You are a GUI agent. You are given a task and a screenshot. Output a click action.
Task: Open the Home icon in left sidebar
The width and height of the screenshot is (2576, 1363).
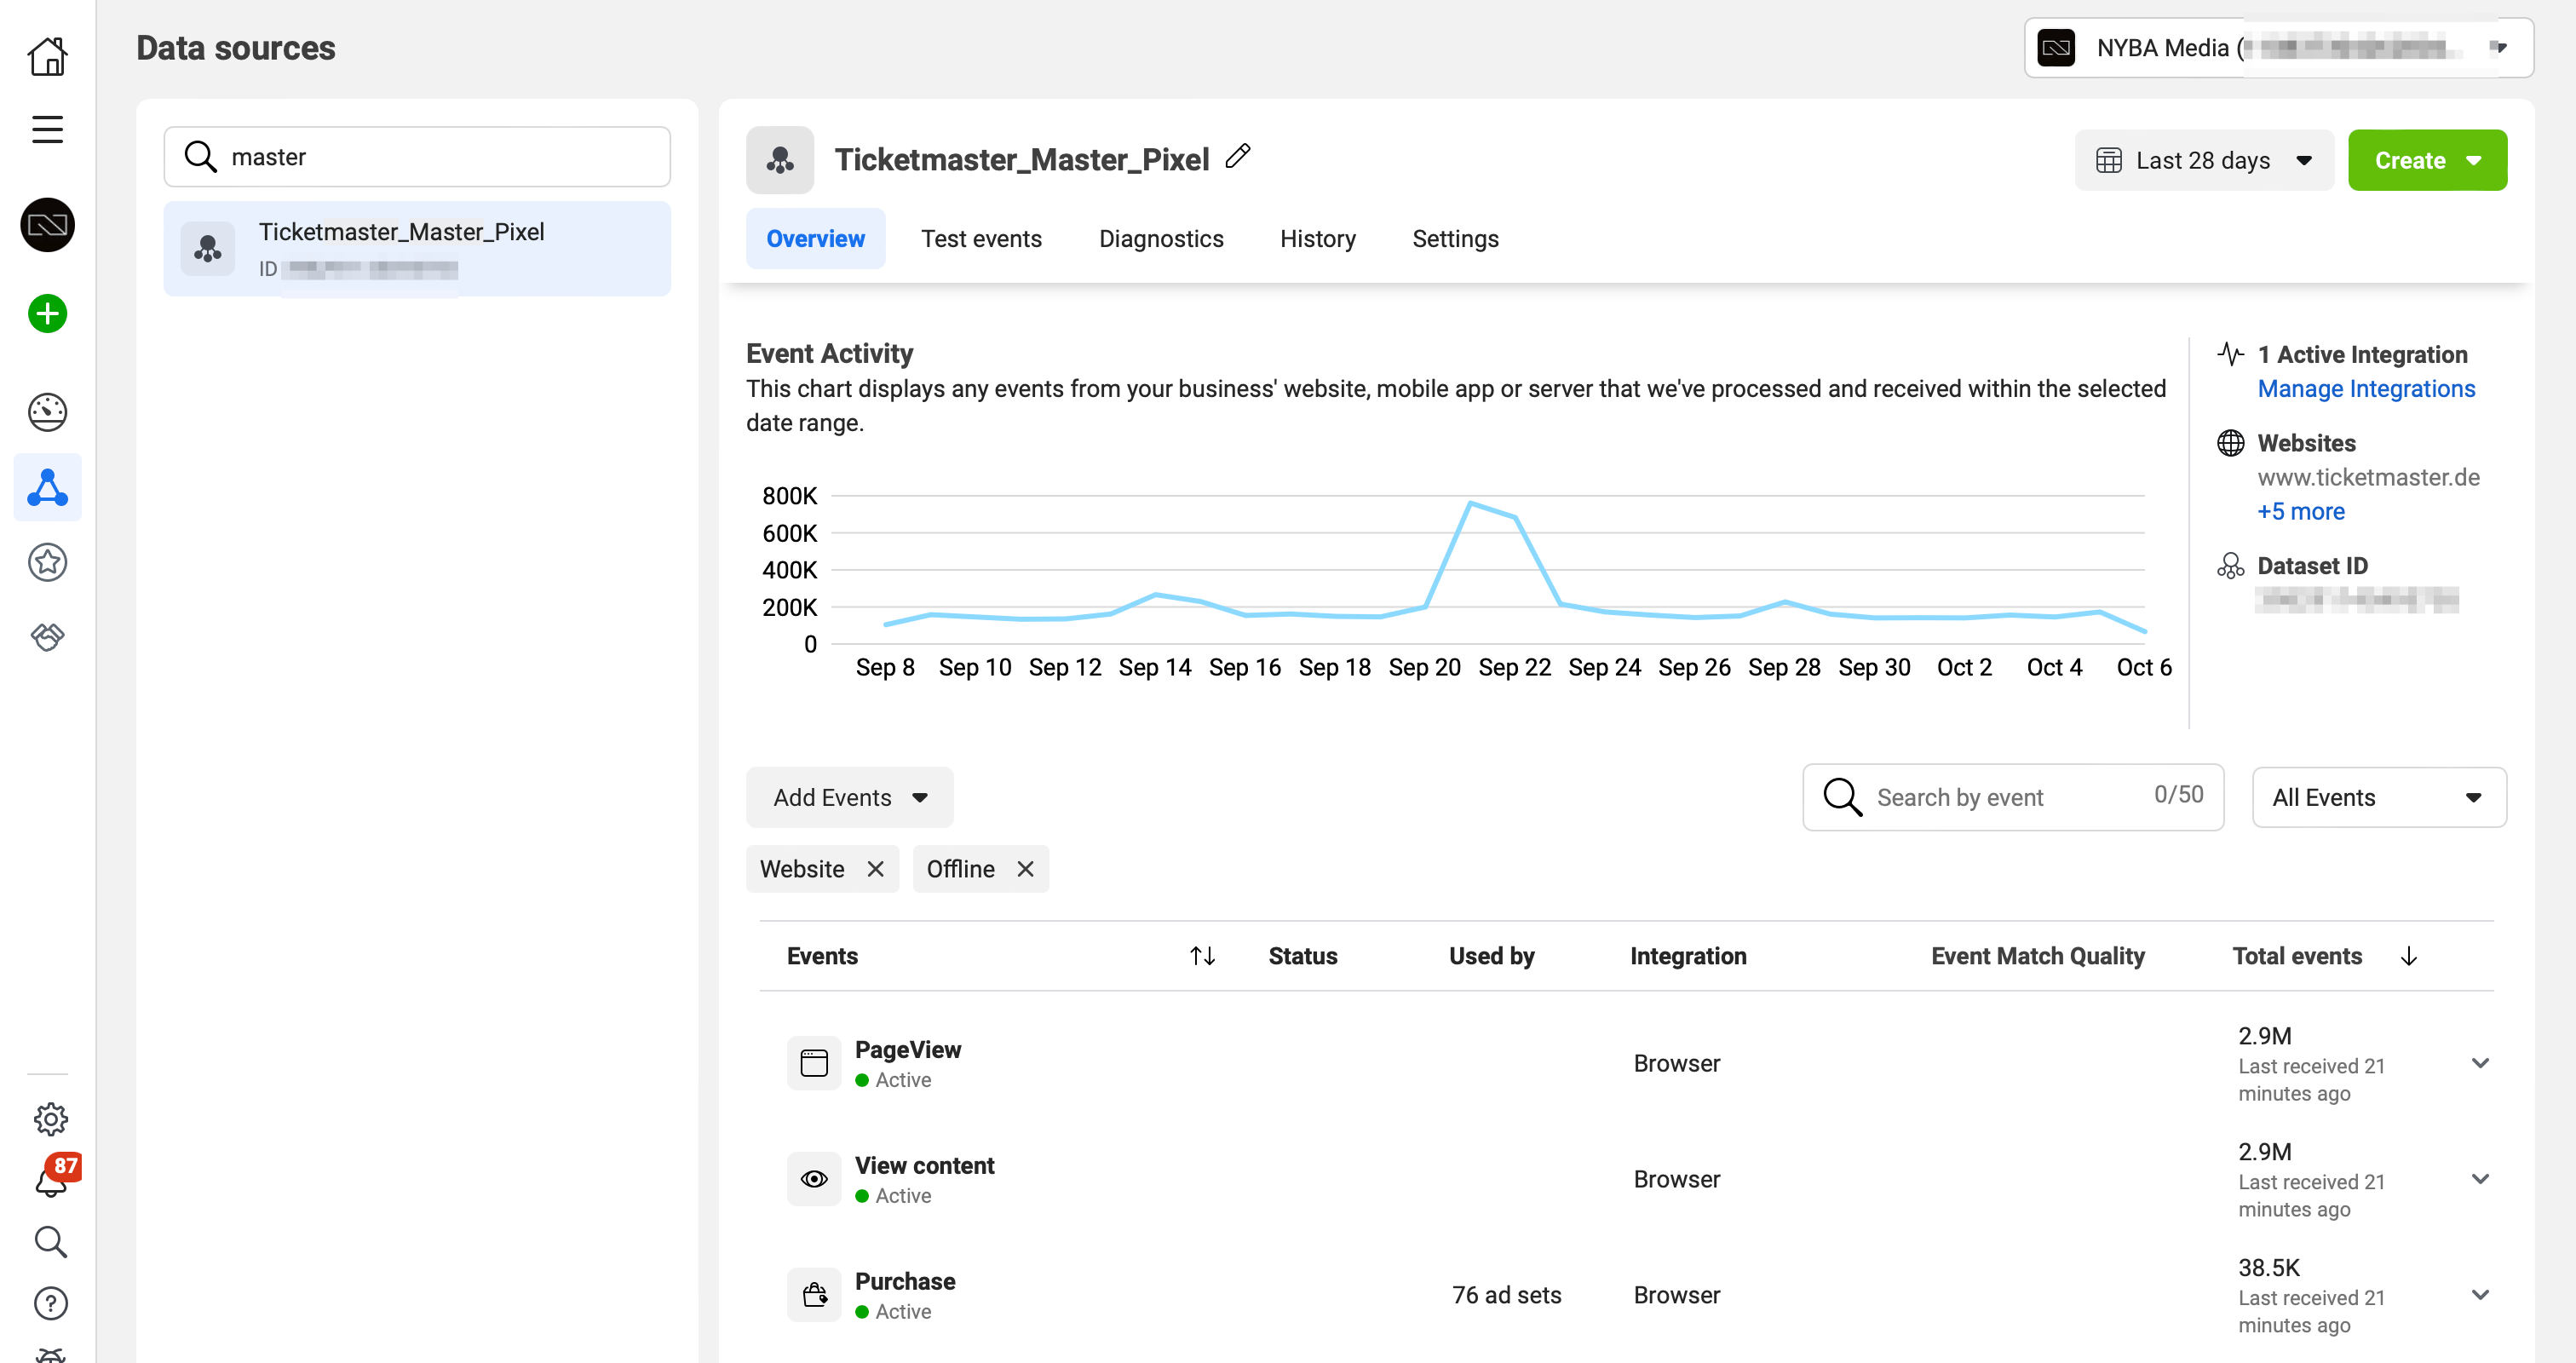click(x=47, y=57)
